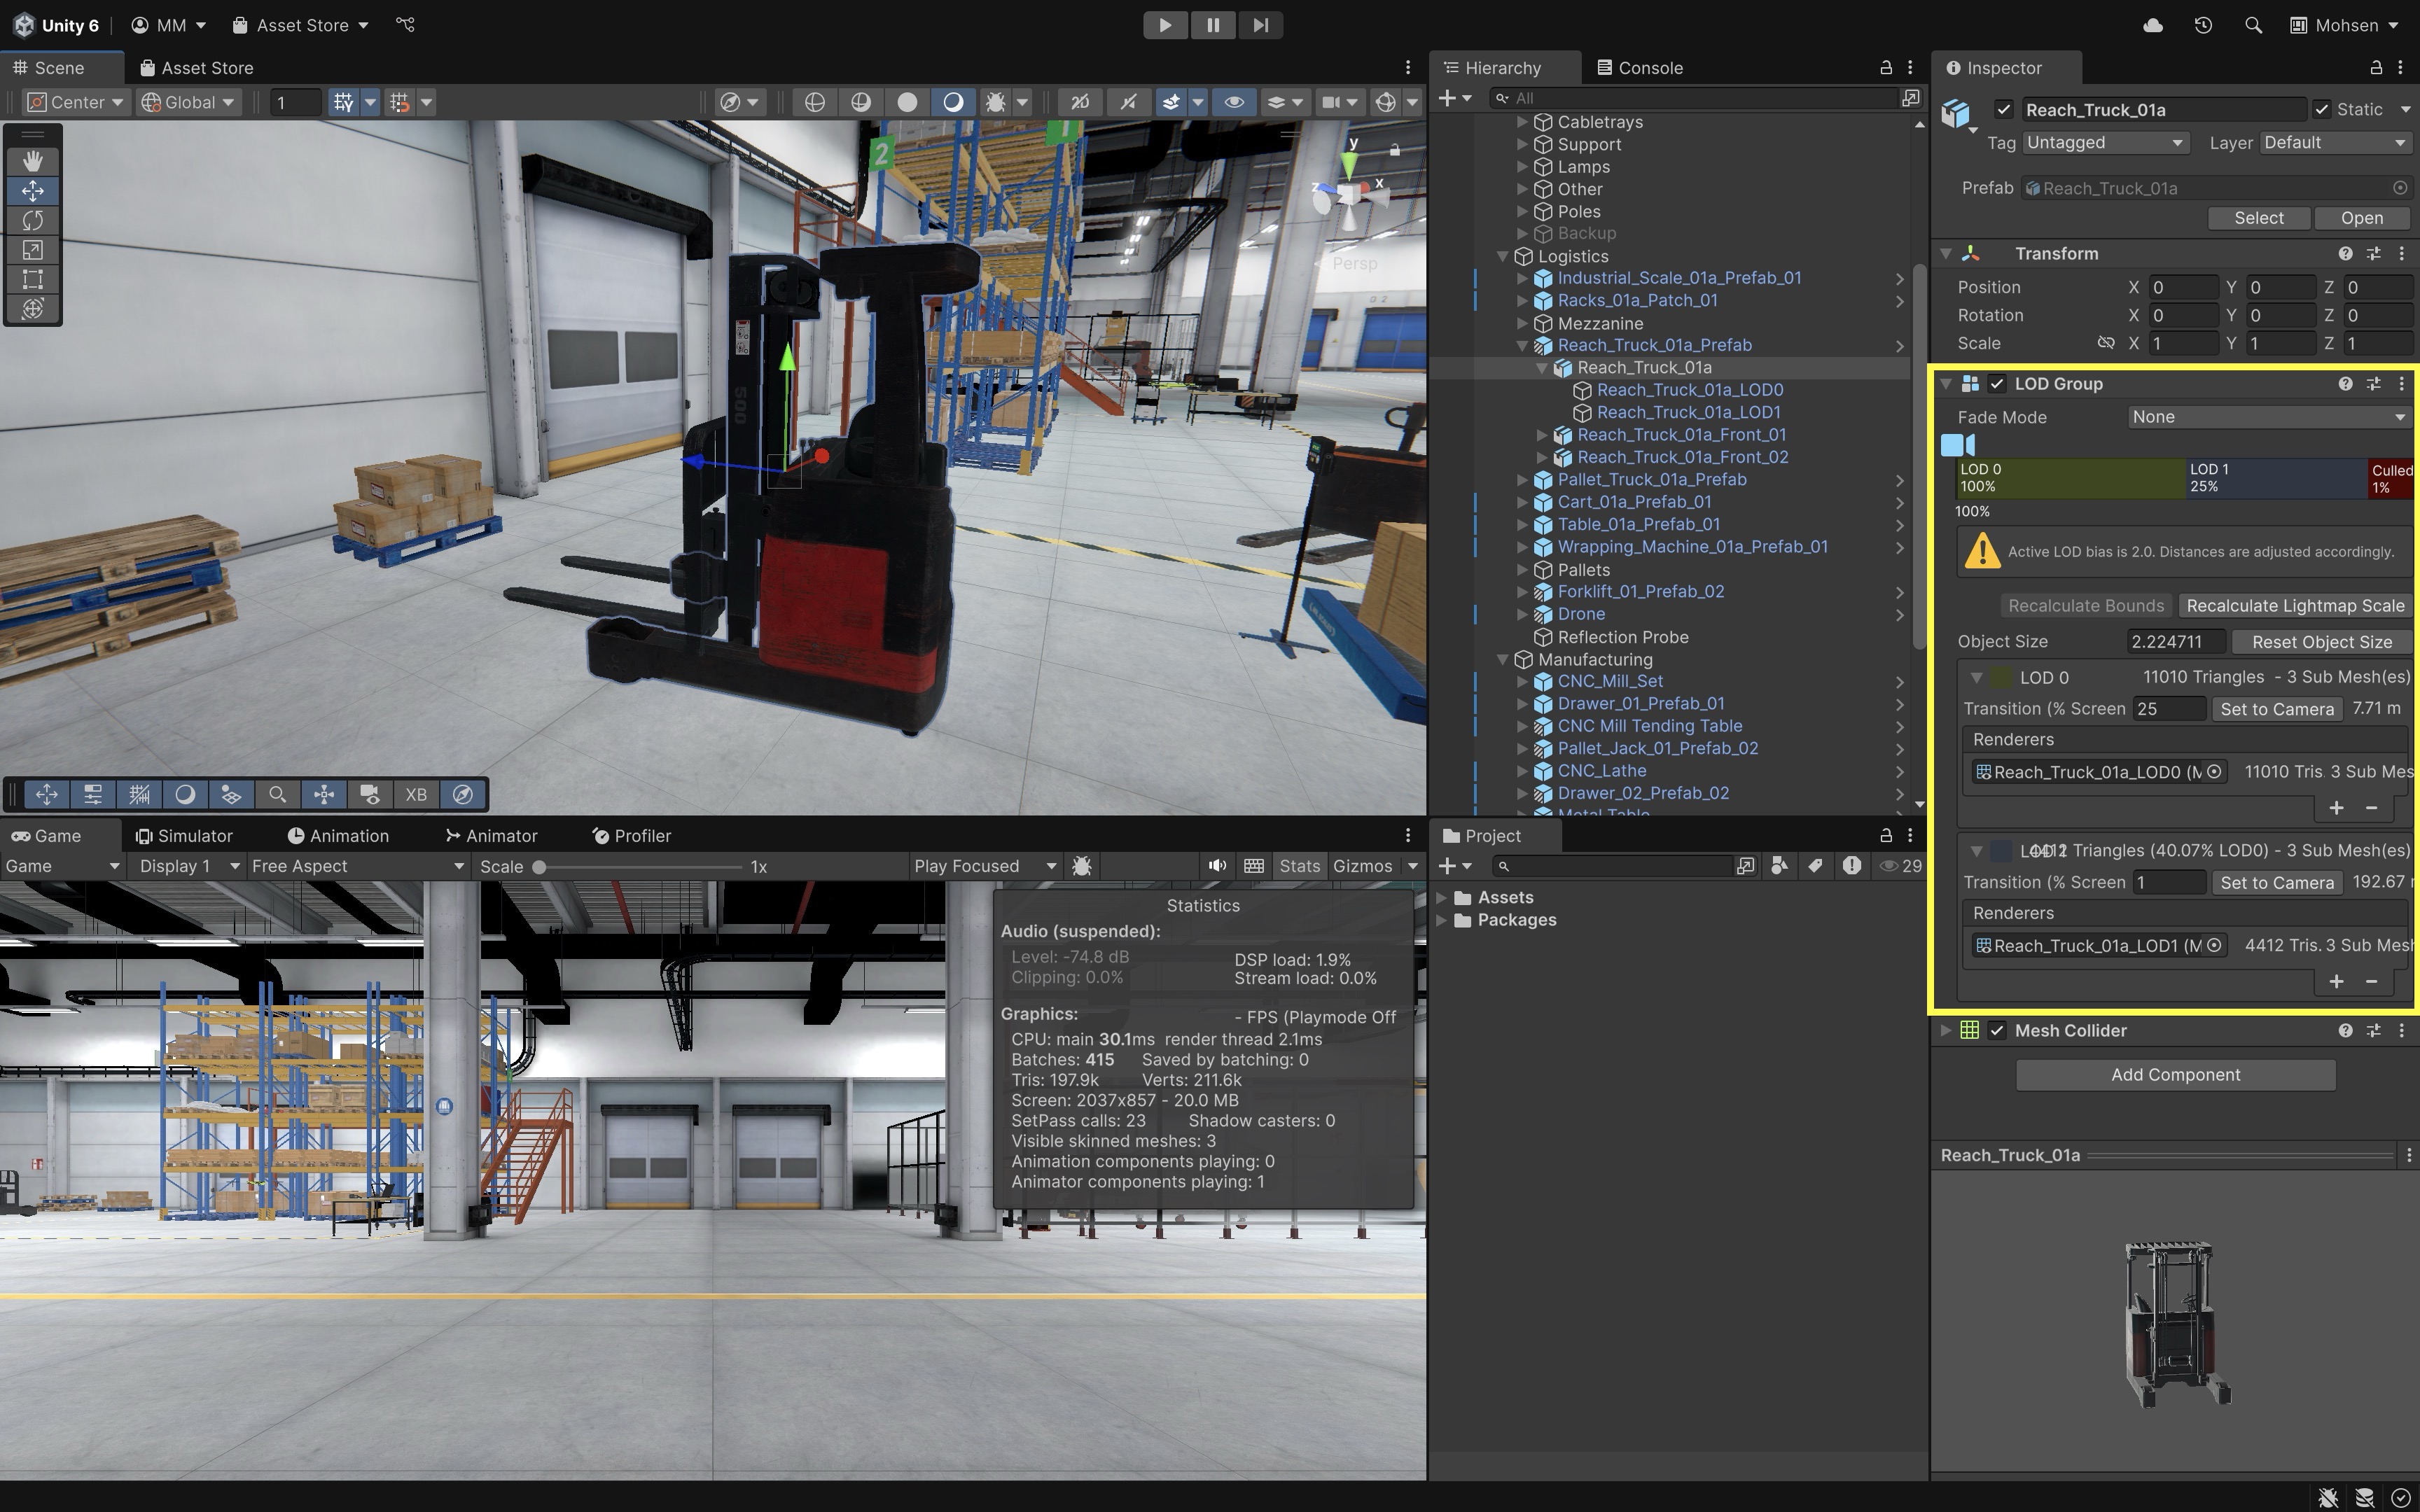Switch to the Profiler tab

point(631,836)
